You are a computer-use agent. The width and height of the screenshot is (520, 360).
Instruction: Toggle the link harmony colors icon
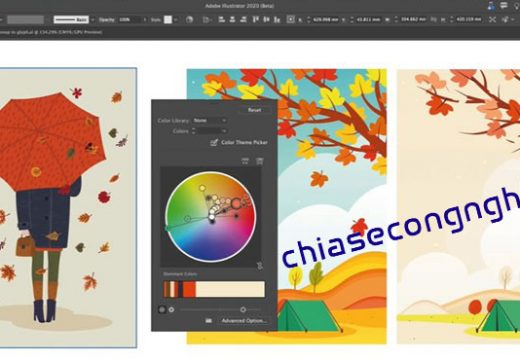(260, 266)
